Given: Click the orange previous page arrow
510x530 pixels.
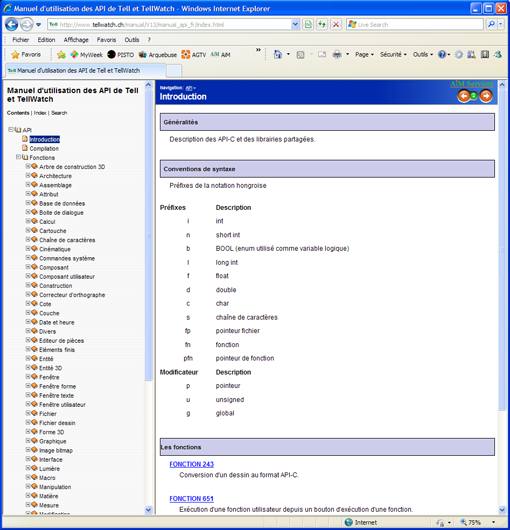Looking at the screenshot, I should 464,96.
